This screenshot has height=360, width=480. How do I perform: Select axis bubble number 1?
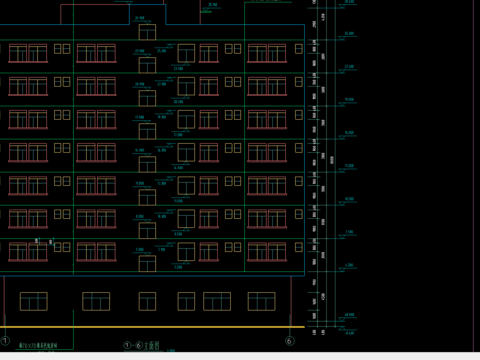[5, 341]
